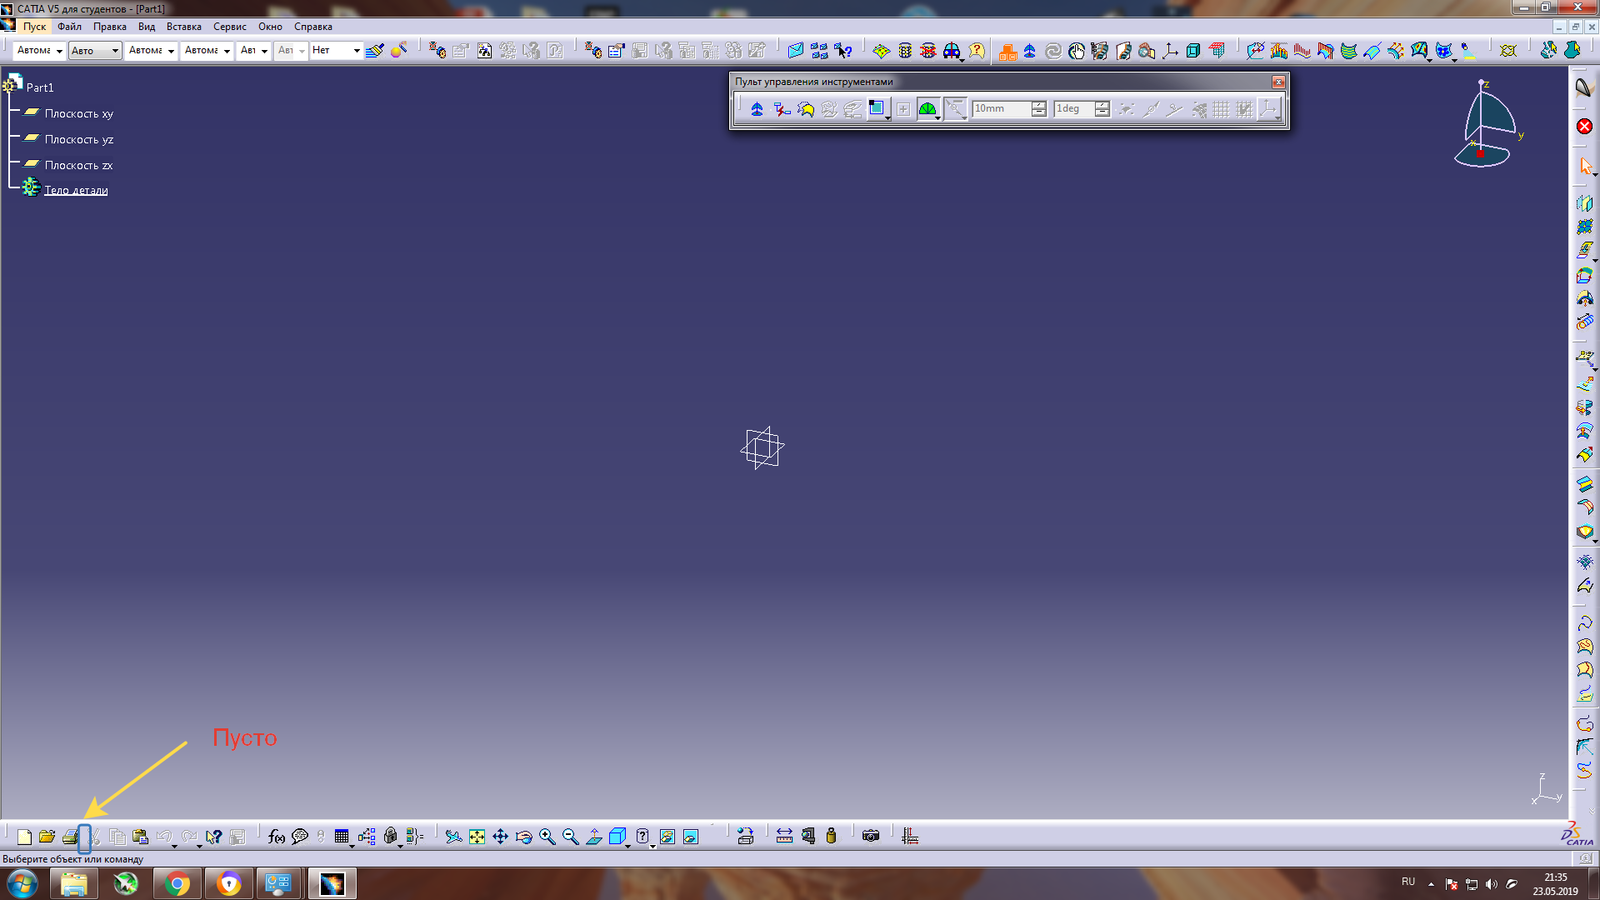Toggle the axis system button in Пульт управления
The image size is (1600, 900).
1269,109
